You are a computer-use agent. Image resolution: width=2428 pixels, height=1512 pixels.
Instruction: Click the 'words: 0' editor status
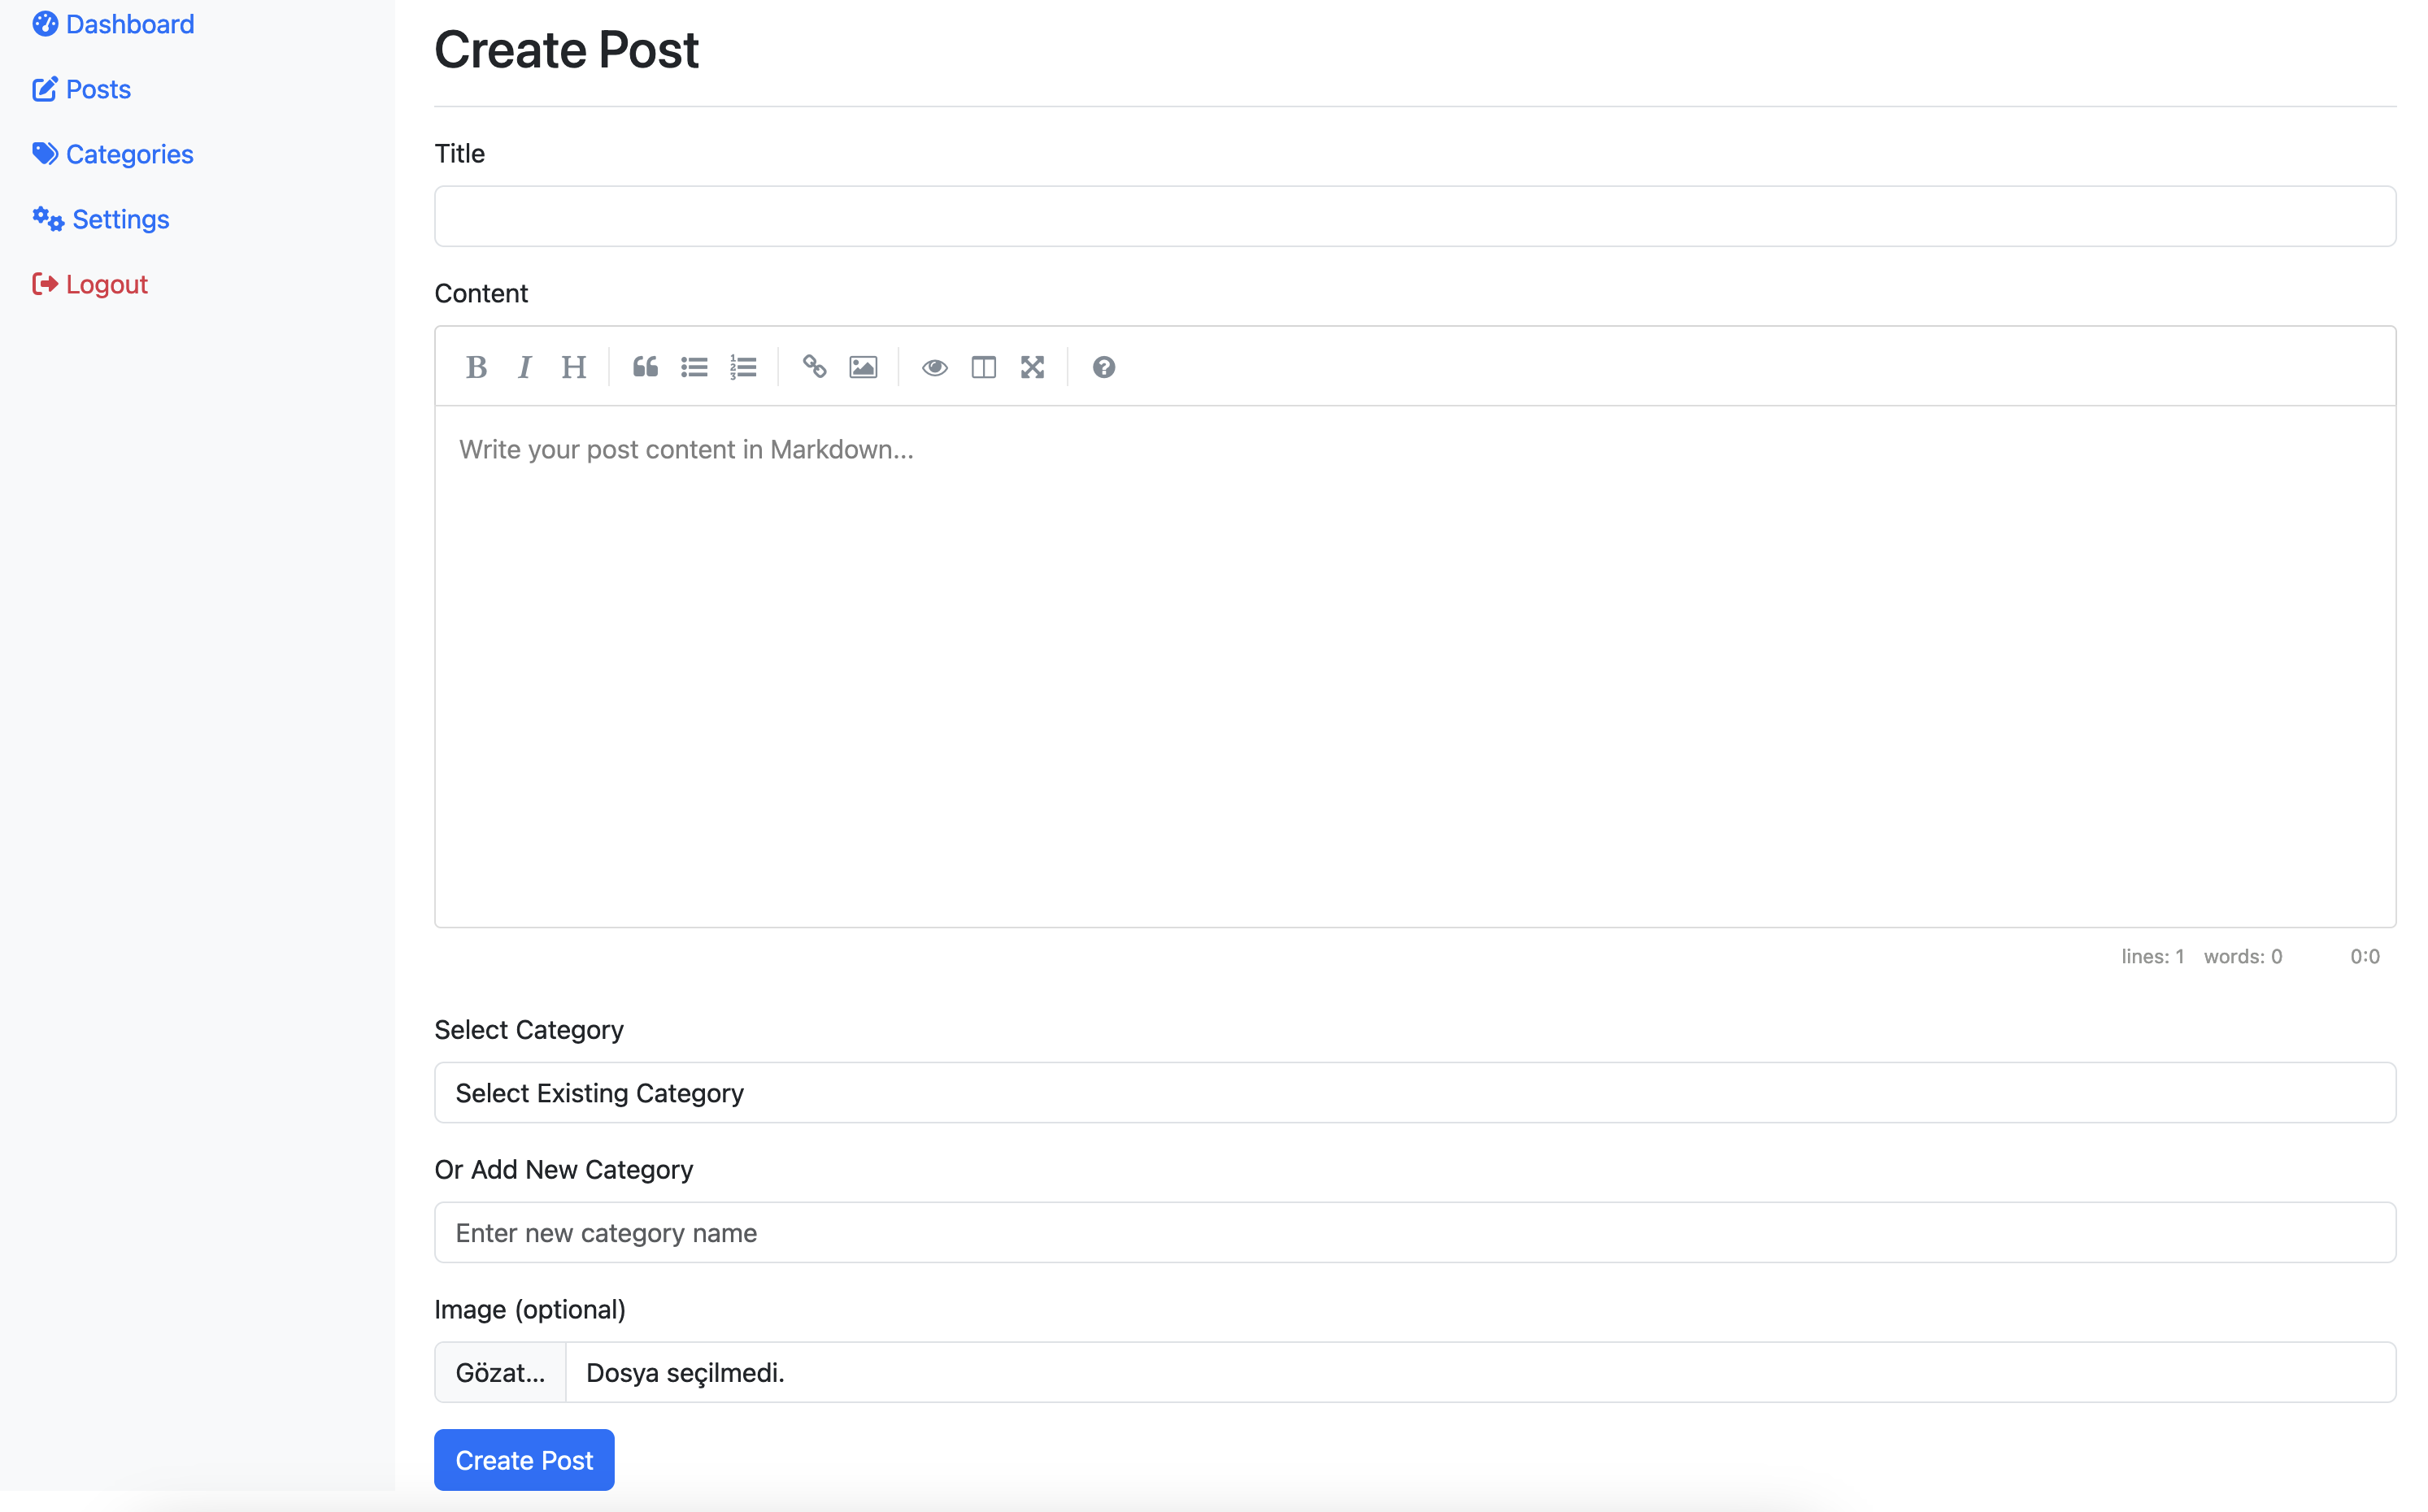coord(2243,957)
